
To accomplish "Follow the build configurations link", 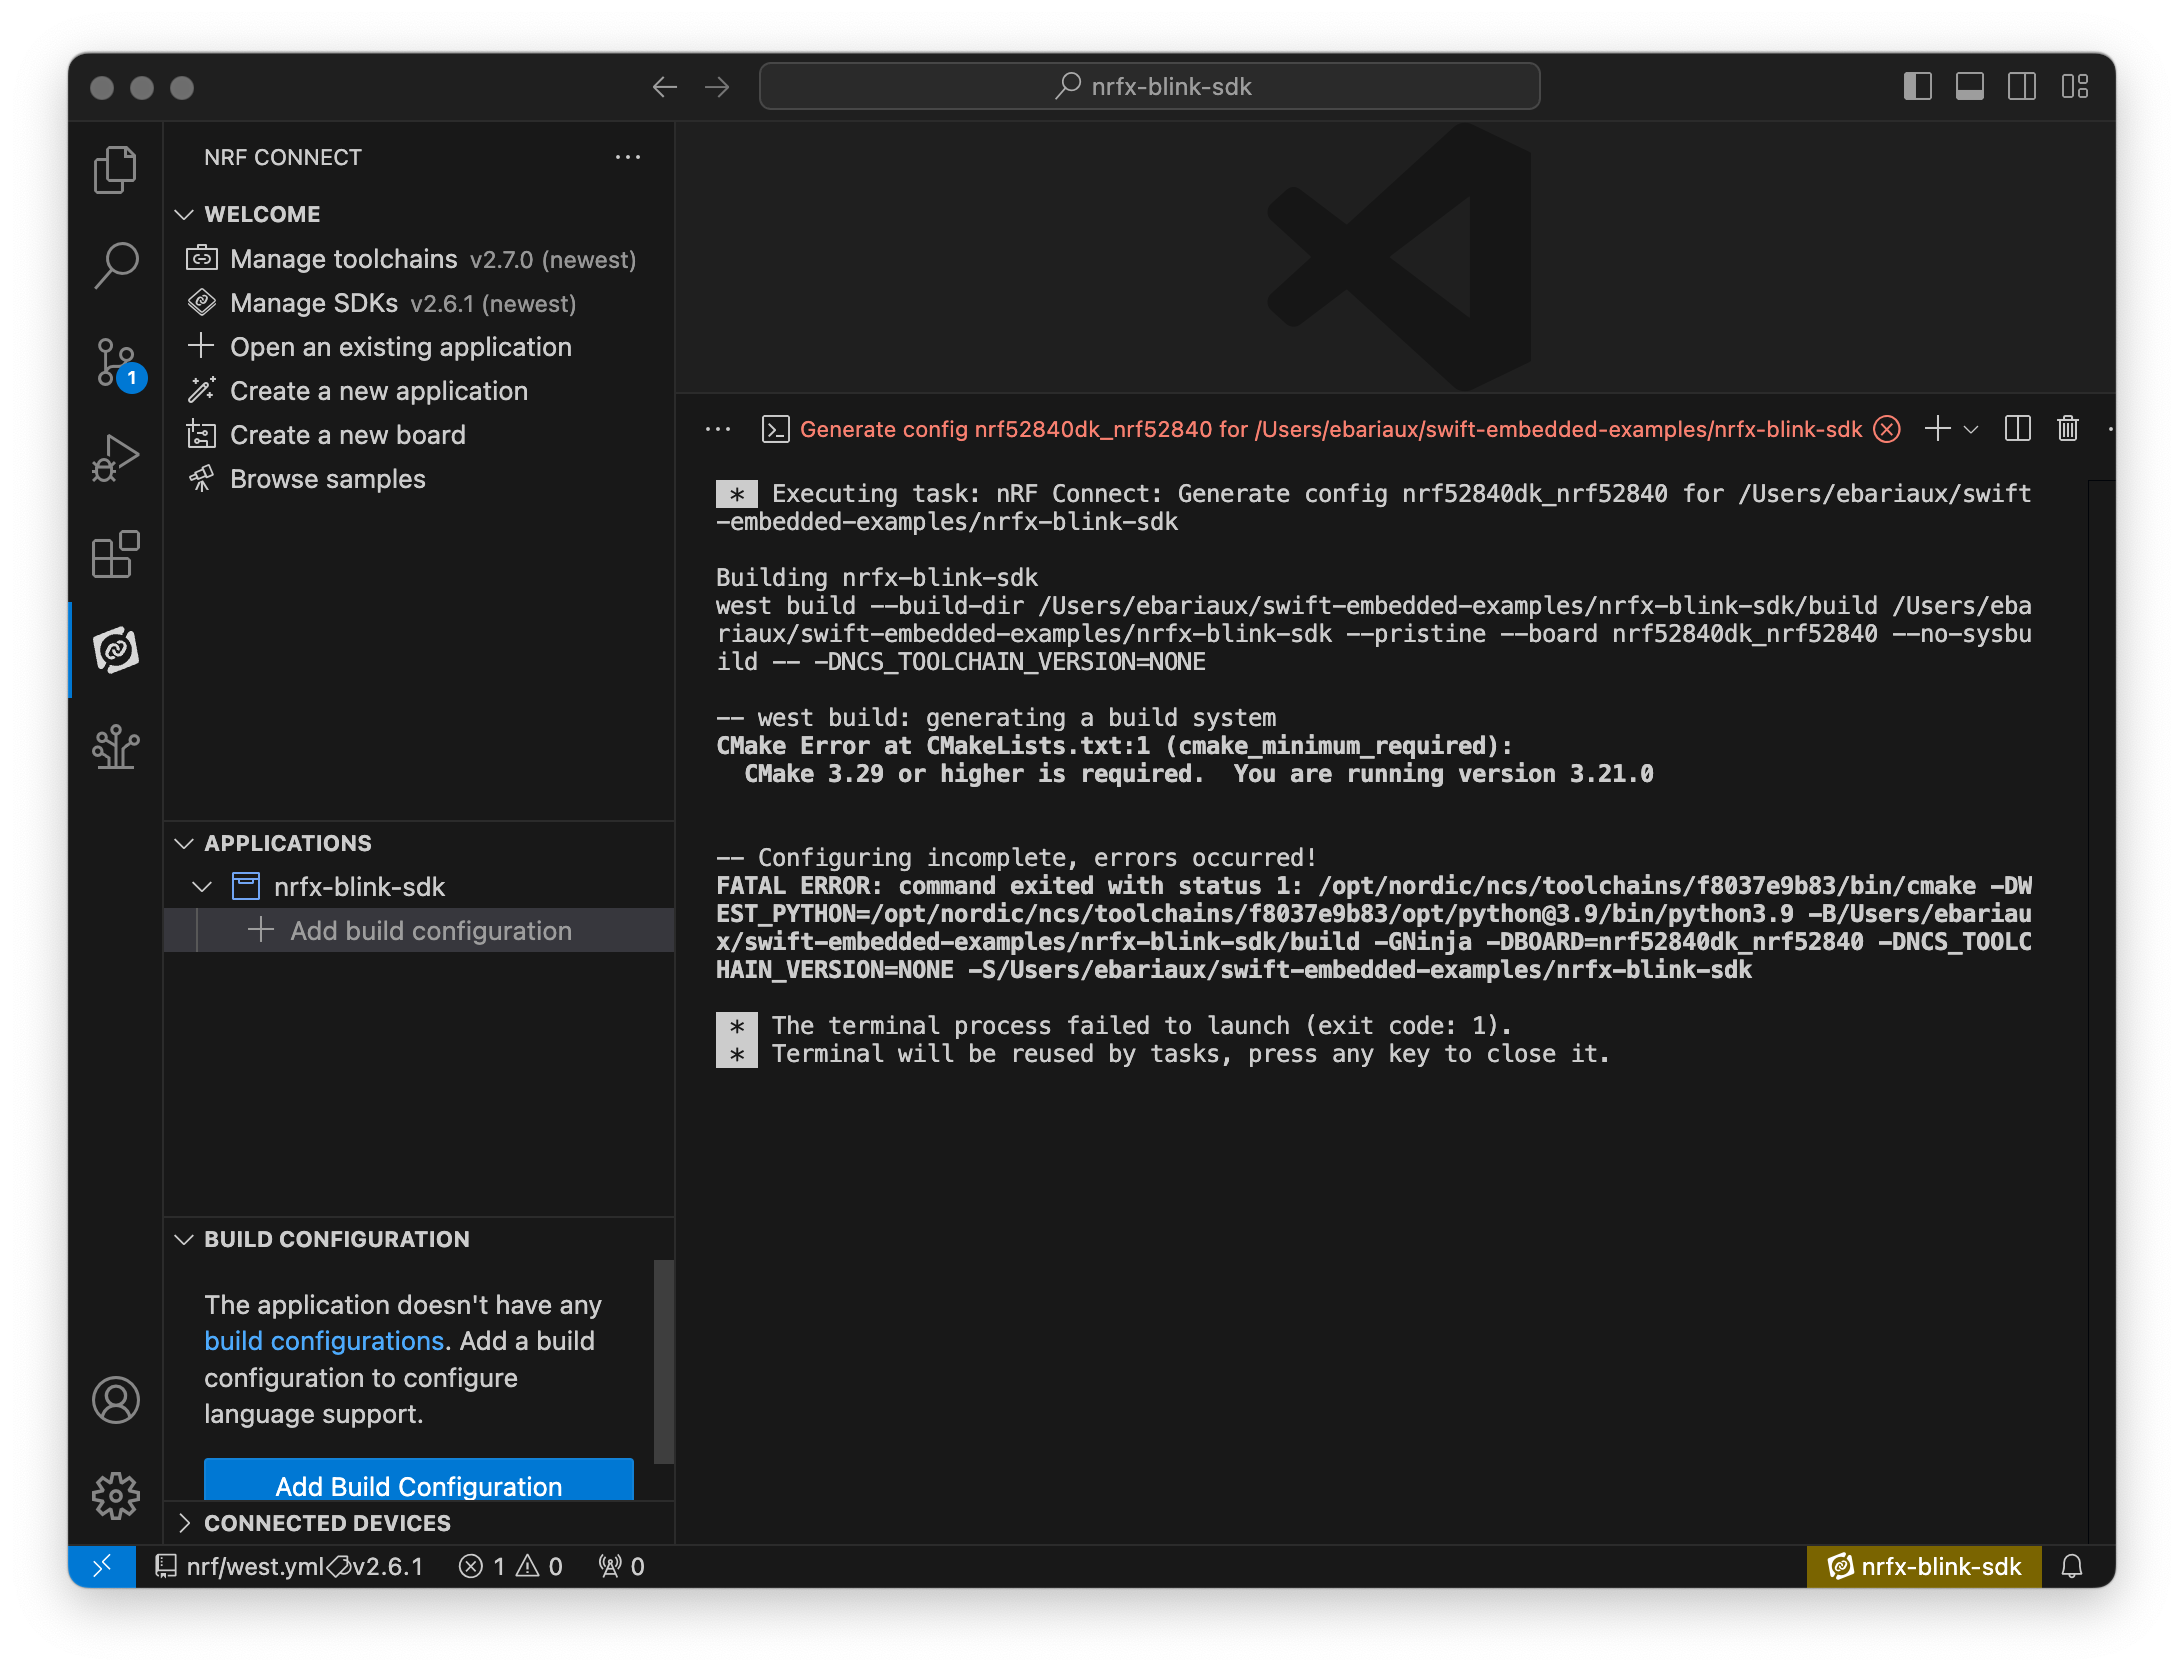I will pos(324,1341).
